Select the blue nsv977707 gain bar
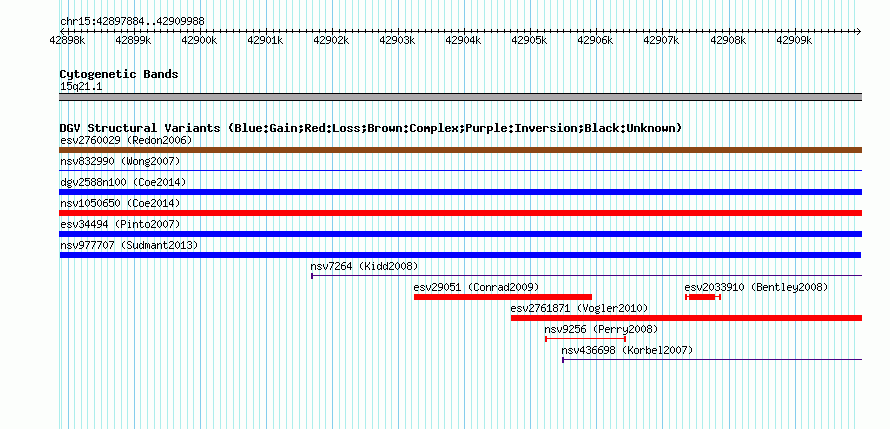Image resolution: width=890 pixels, height=429 pixels. [x=460, y=255]
